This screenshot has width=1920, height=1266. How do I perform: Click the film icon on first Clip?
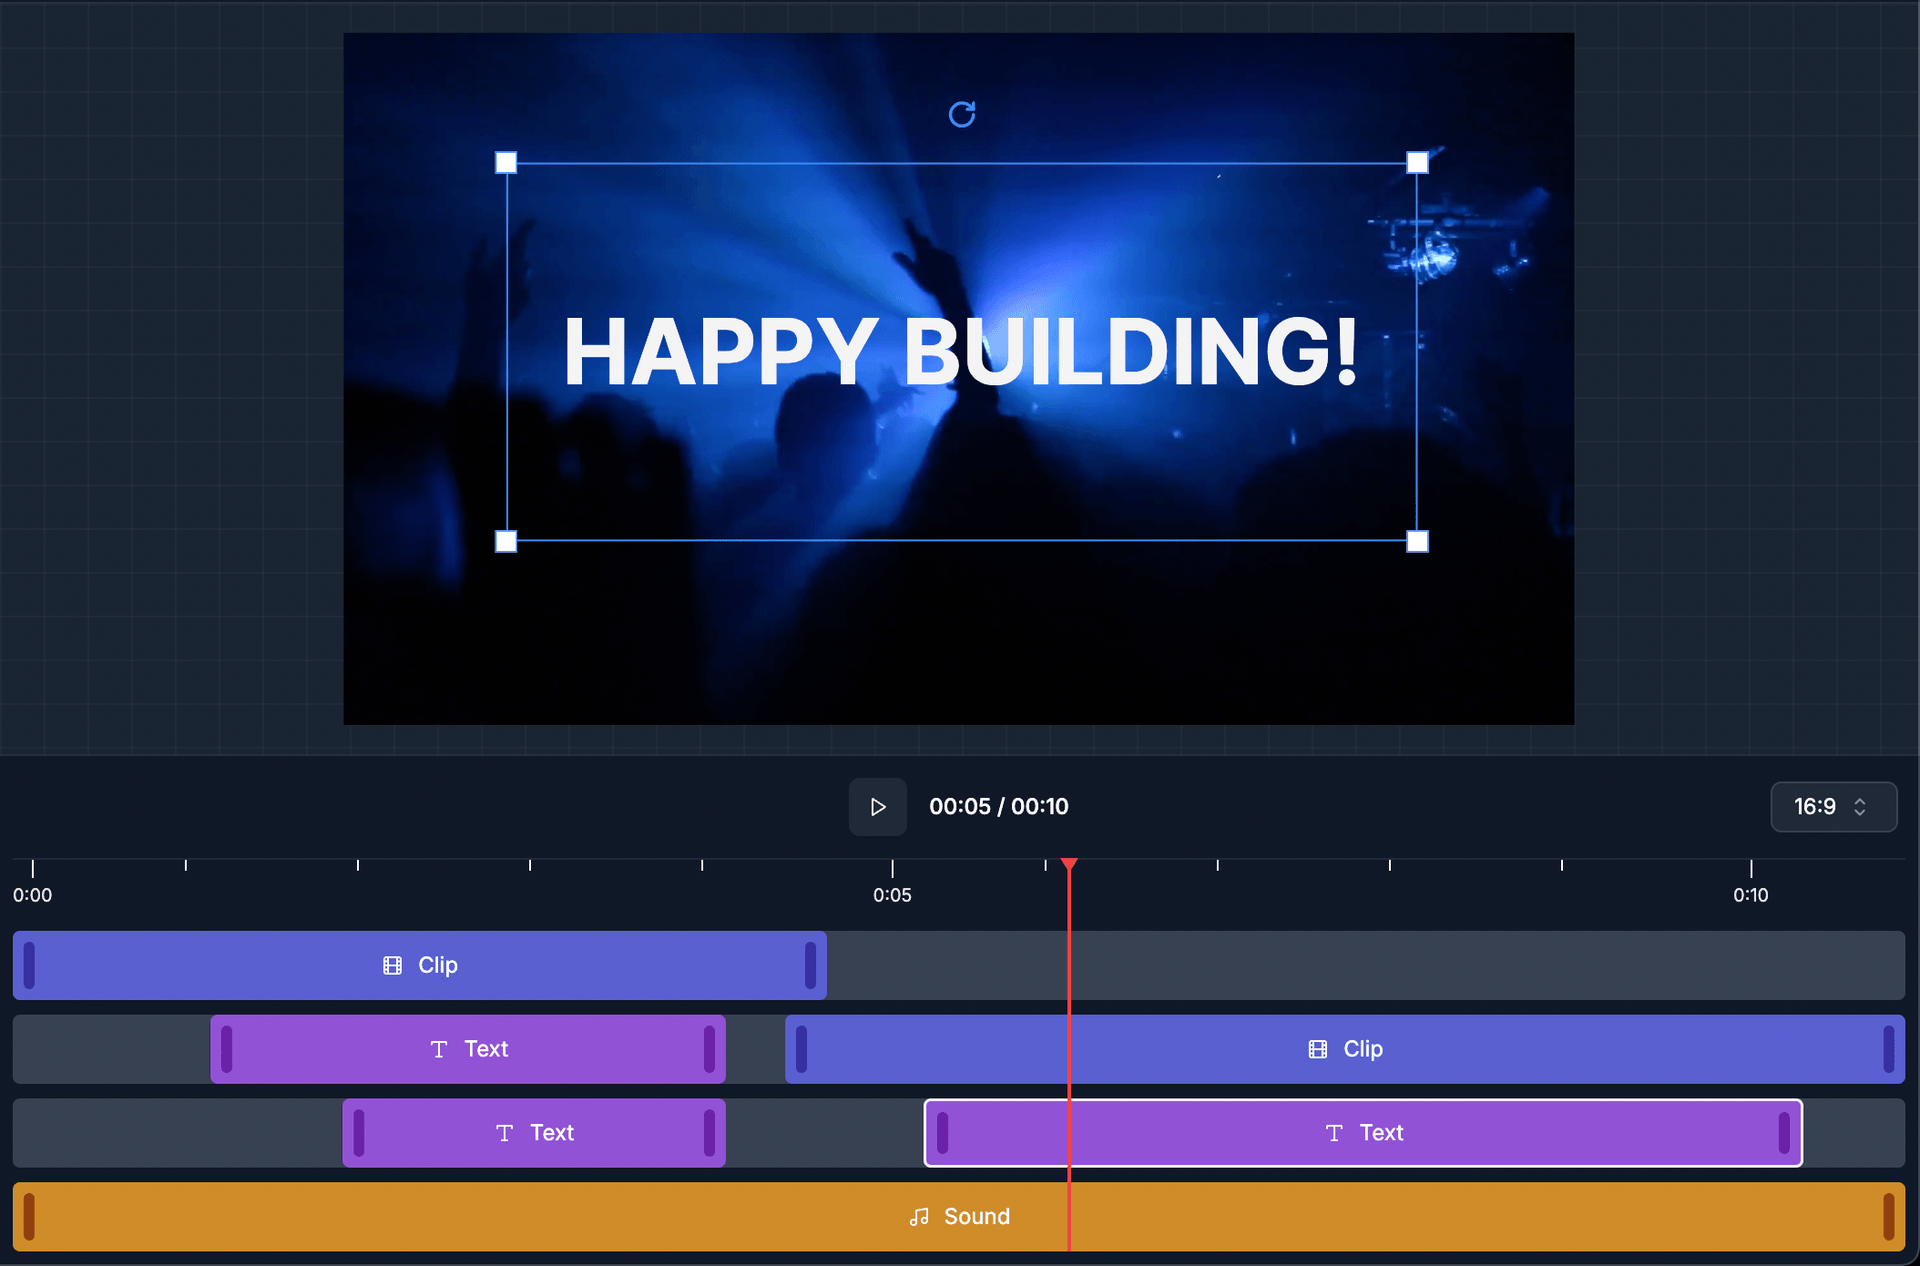[x=393, y=965]
